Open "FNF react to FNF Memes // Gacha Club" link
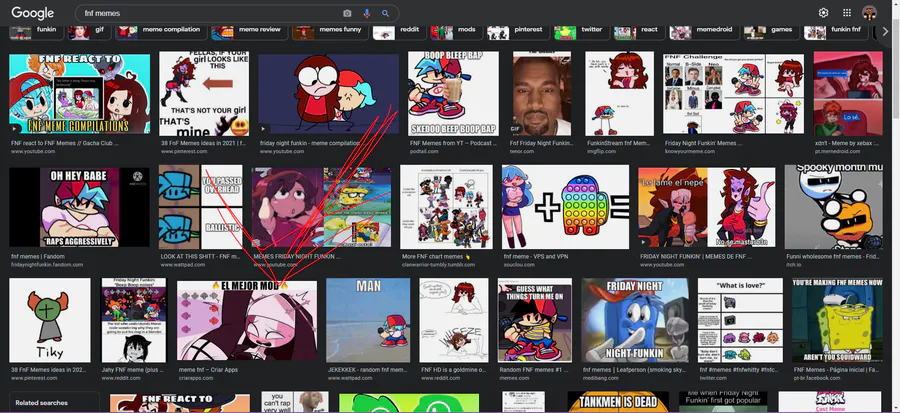Image resolution: width=900 pixels, height=413 pixels. click(64, 143)
